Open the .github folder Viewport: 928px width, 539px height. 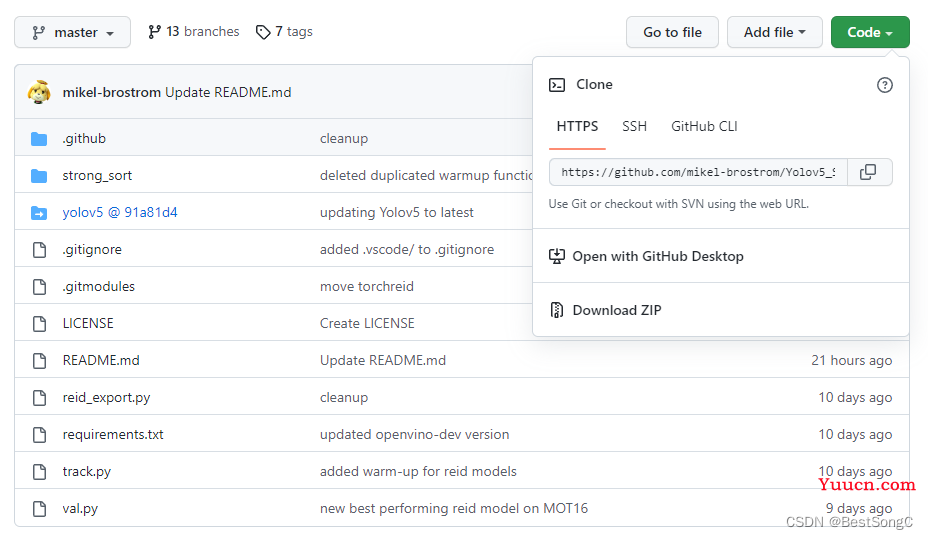click(x=84, y=138)
